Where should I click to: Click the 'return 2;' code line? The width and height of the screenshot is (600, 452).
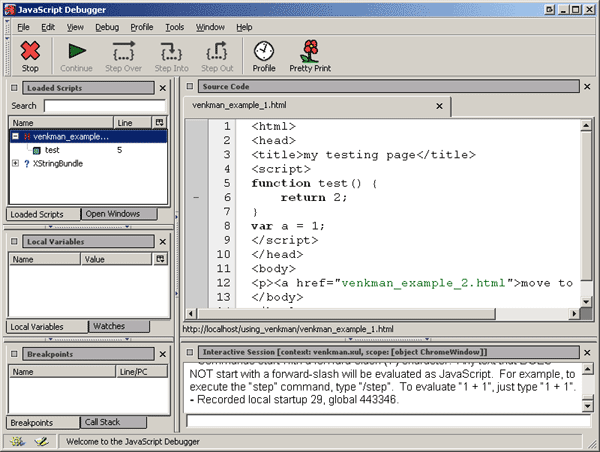coord(314,197)
